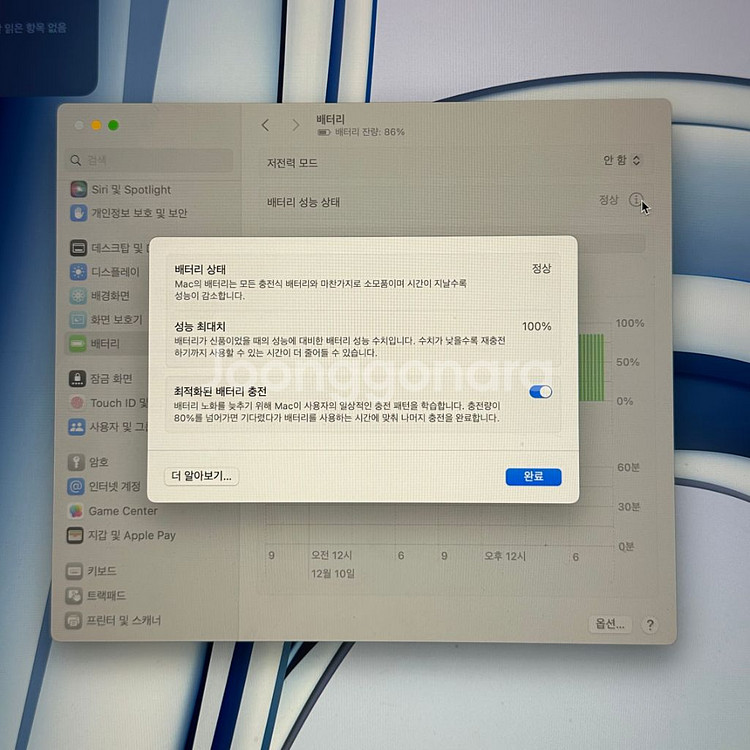The height and width of the screenshot is (750, 750).
Task: Open the Privacy and Security hand icon
Action: (78, 213)
